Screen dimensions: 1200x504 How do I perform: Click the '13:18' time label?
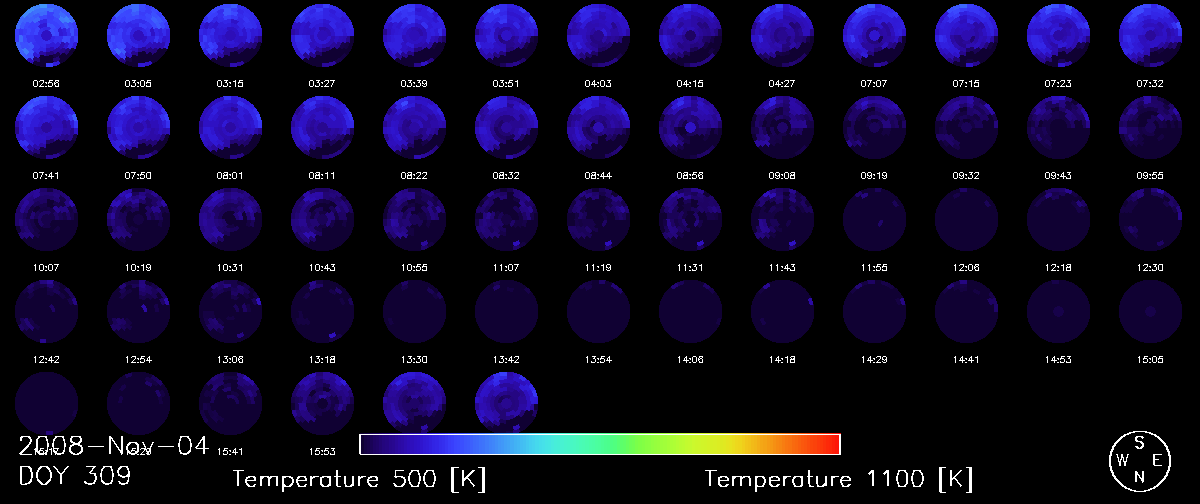(322, 360)
